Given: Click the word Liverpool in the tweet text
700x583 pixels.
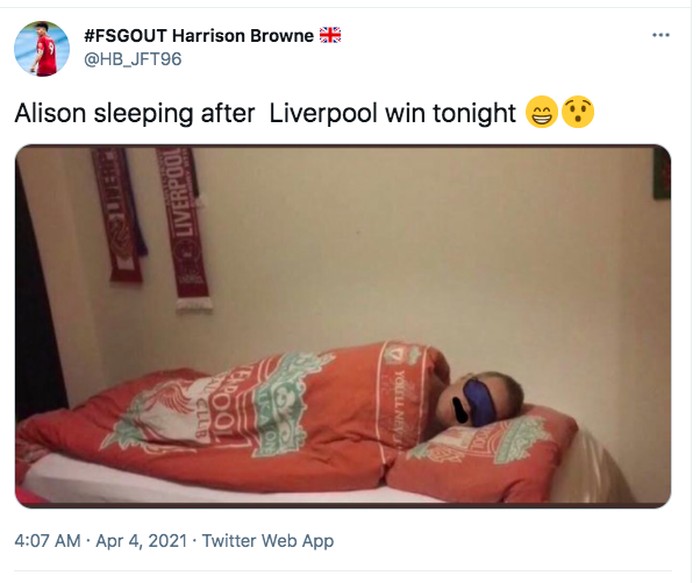Looking at the screenshot, I should [323, 113].
